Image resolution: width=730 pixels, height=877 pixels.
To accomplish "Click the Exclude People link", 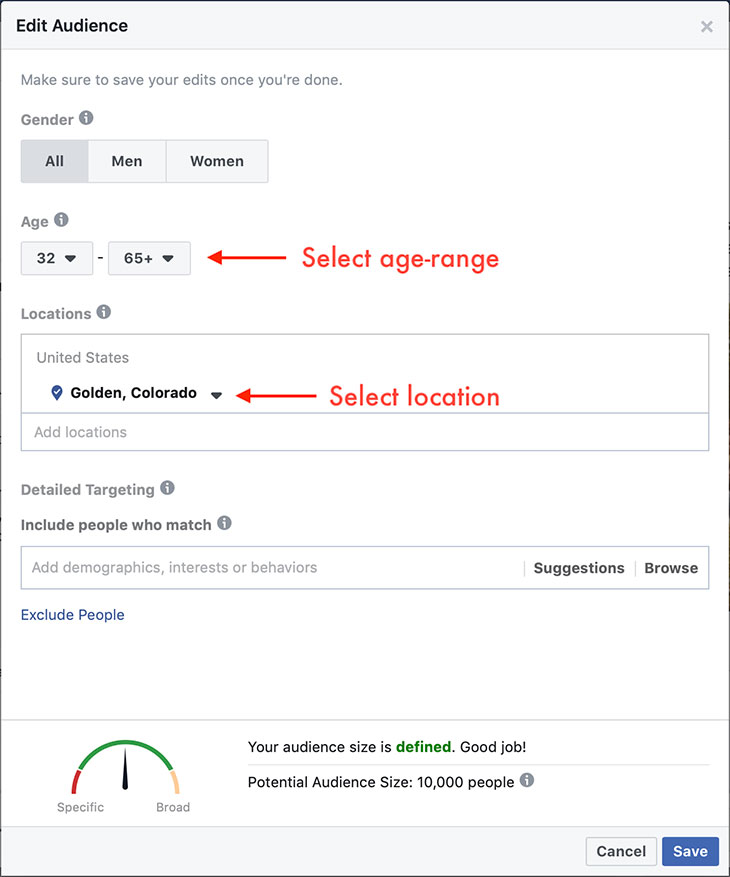I will tap(73, 615).
